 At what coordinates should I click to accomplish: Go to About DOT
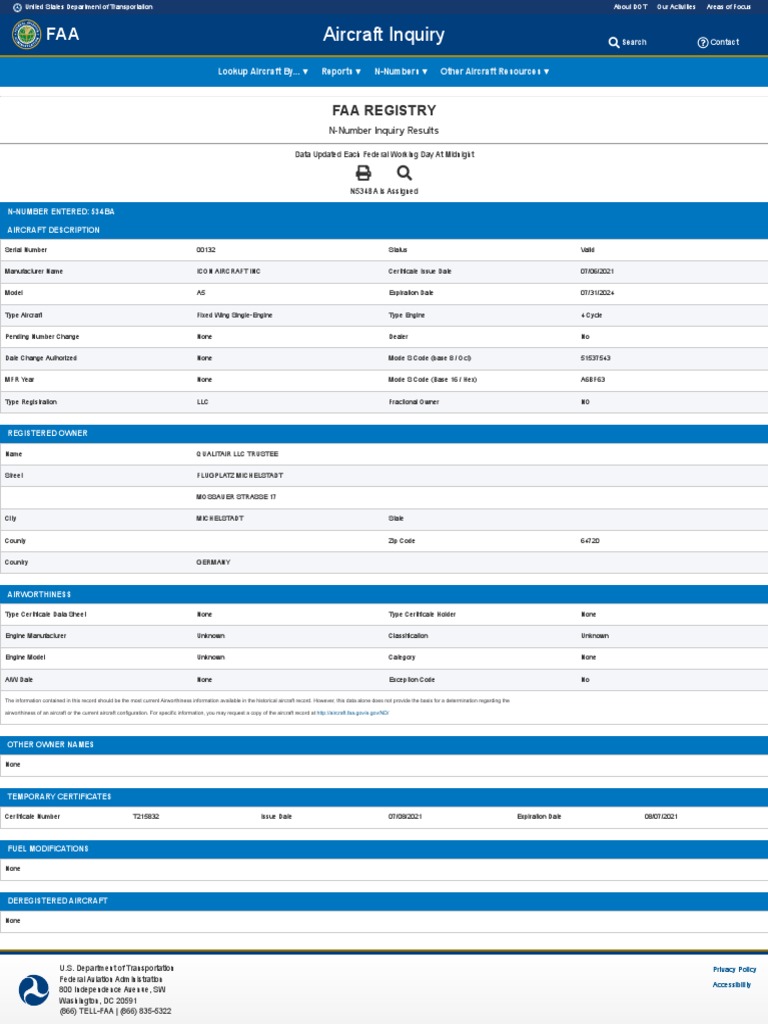pyautogui.click(x=630, y=7)
